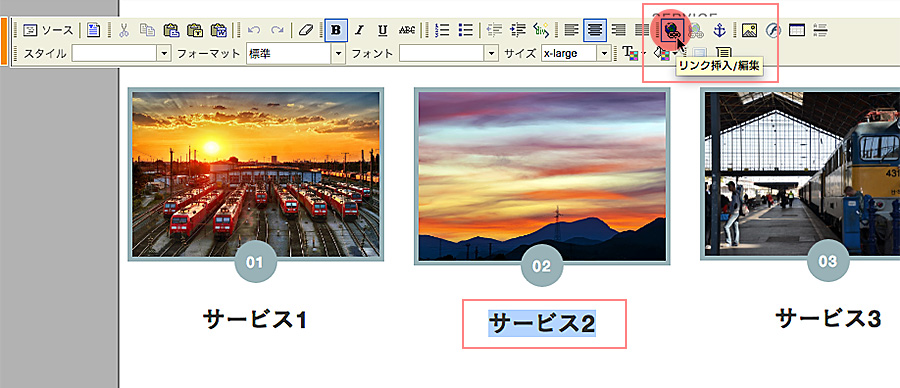900x388 pixels.
Task: Click the Insert Image icon
Action: [749, 30]
